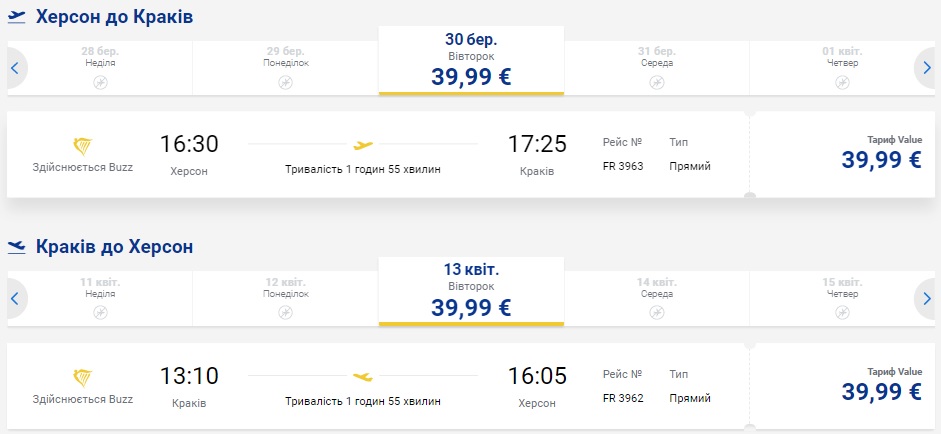Click Ryanair harp logo on 13:10 flight
The image size is (941, 434).
[x=82, y=377]
